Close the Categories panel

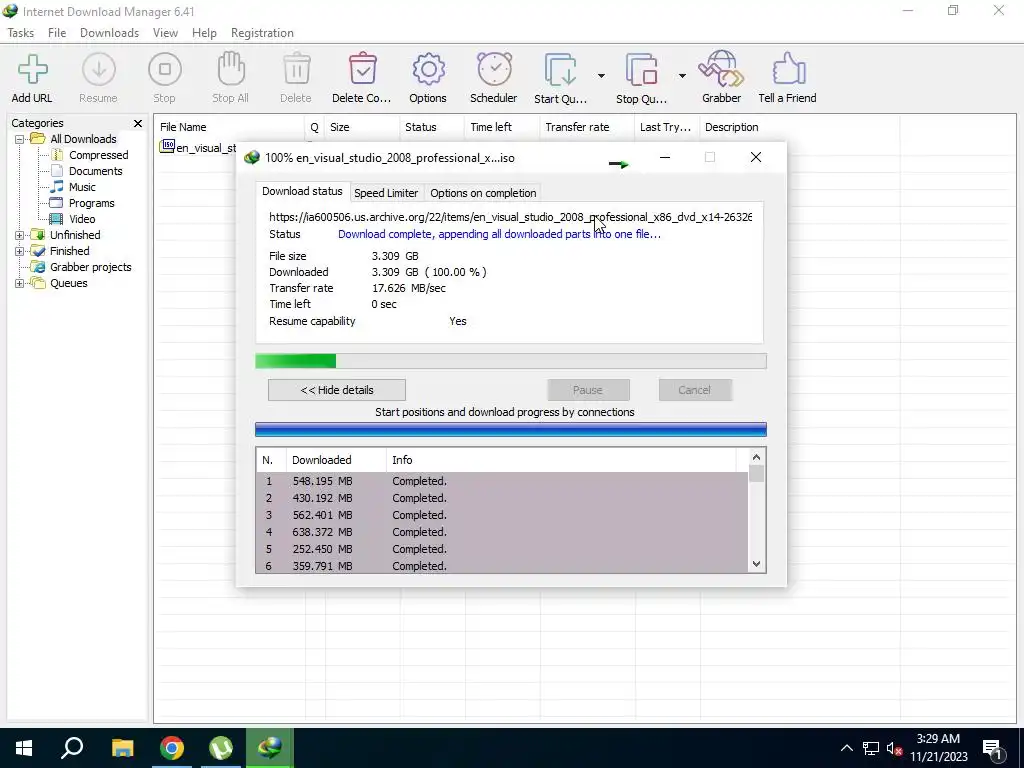click(x=138, y=123)
